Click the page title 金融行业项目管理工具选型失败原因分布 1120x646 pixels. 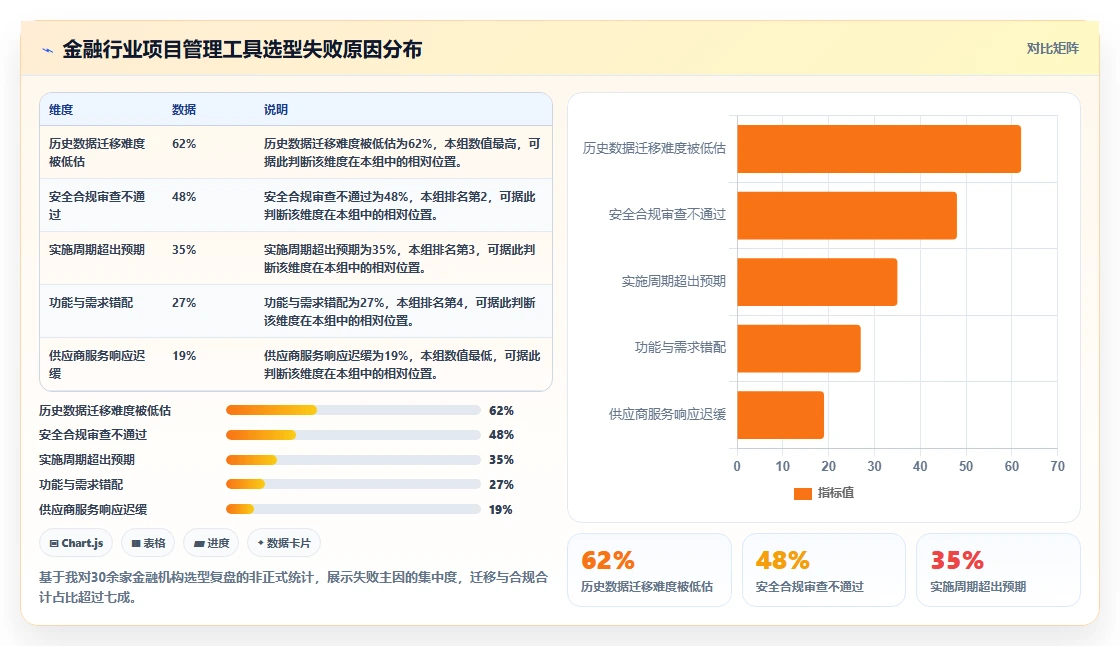click(x=242, y=49)
